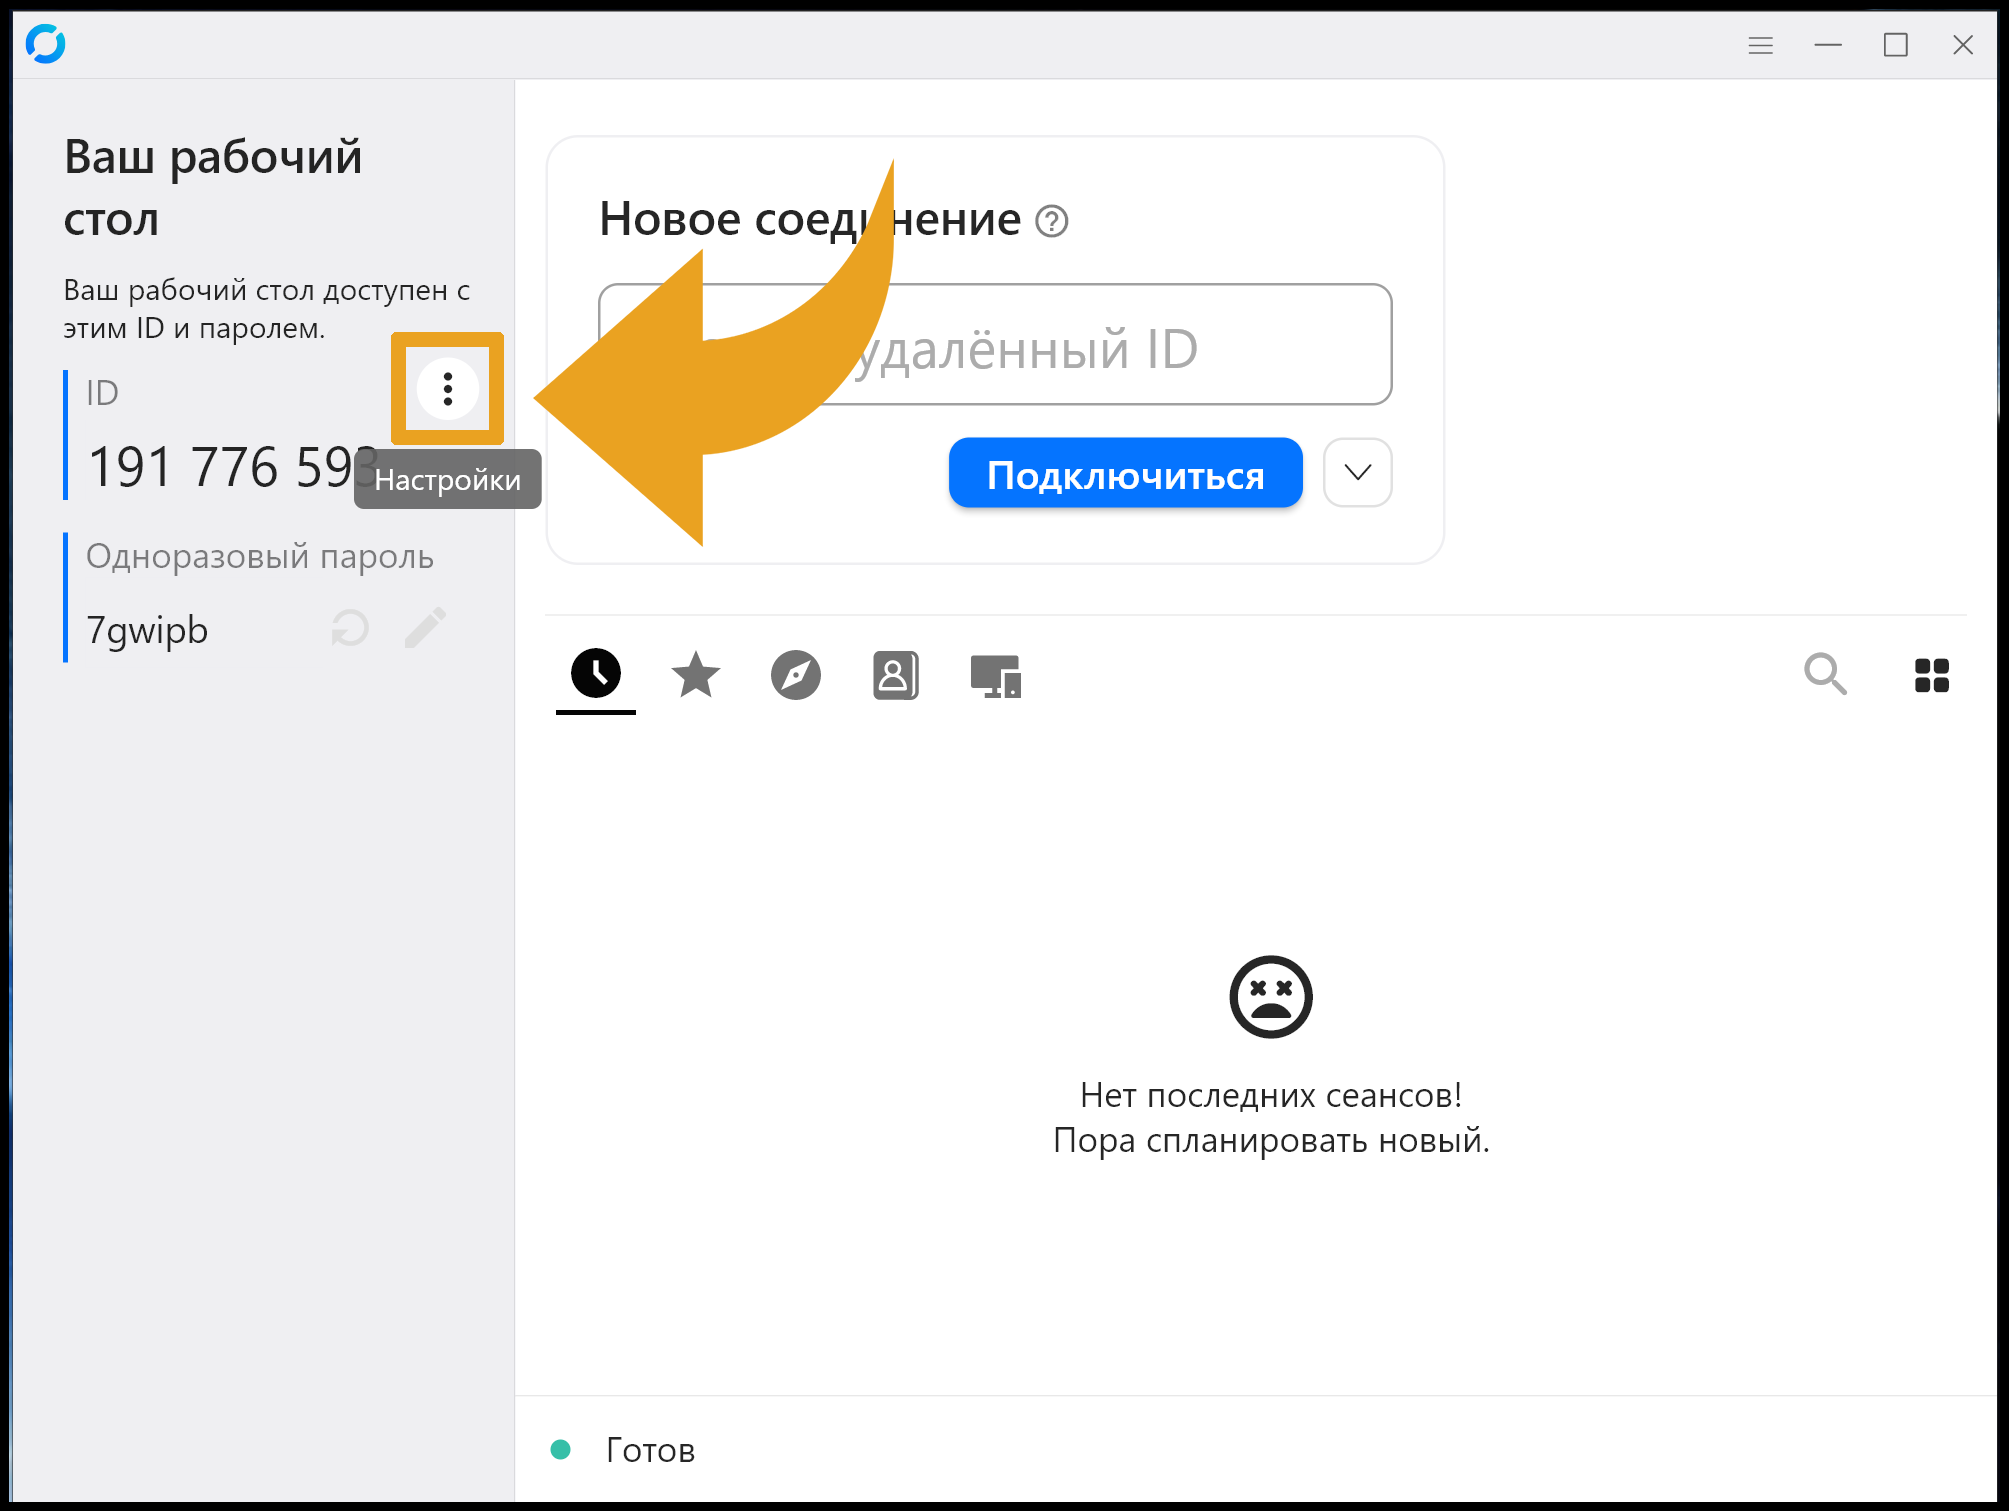The image size is (2009, 1511).
Task: Edit the one-time password with the pencil icon
Action: click(425, 629)
